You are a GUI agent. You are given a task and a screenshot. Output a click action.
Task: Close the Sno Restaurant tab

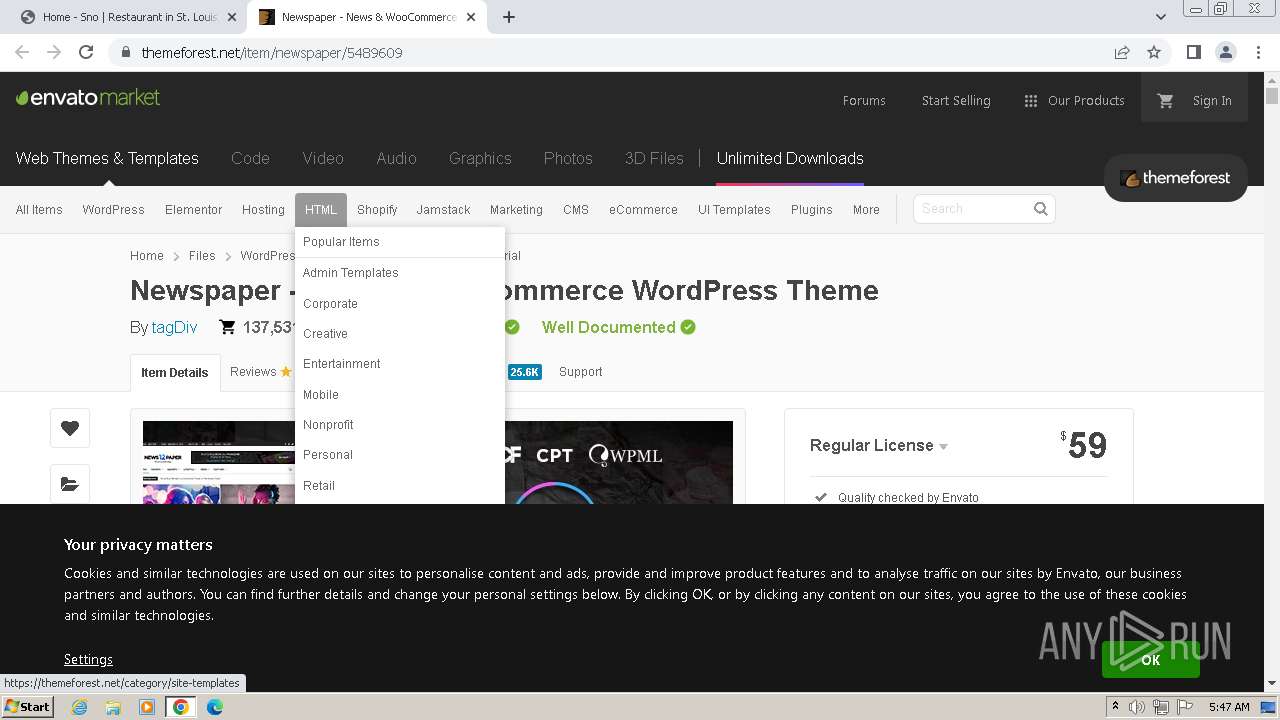231,17
